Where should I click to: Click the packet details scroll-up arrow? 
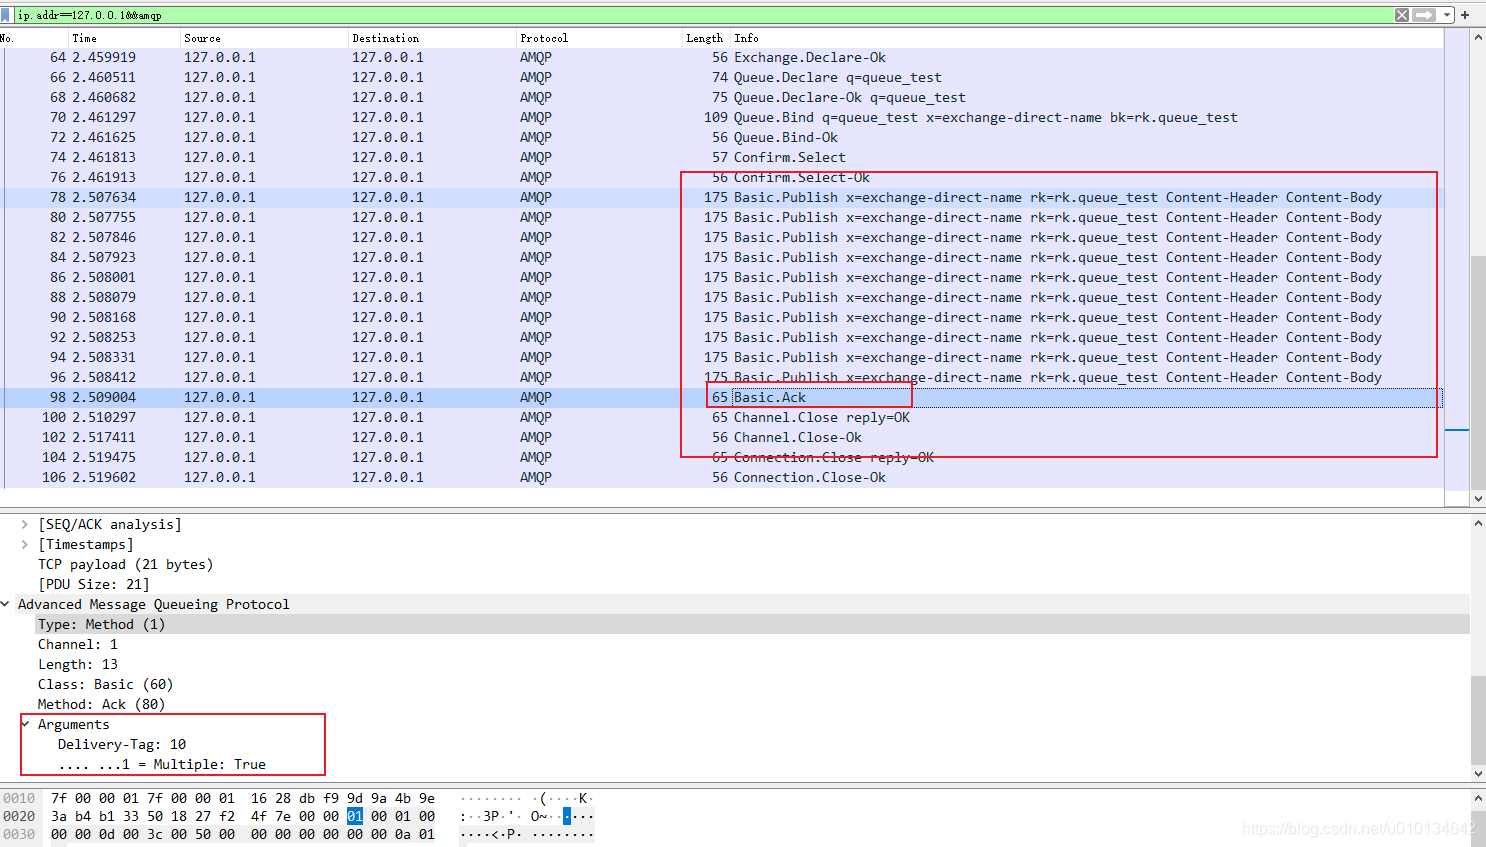pos(1478,523)
